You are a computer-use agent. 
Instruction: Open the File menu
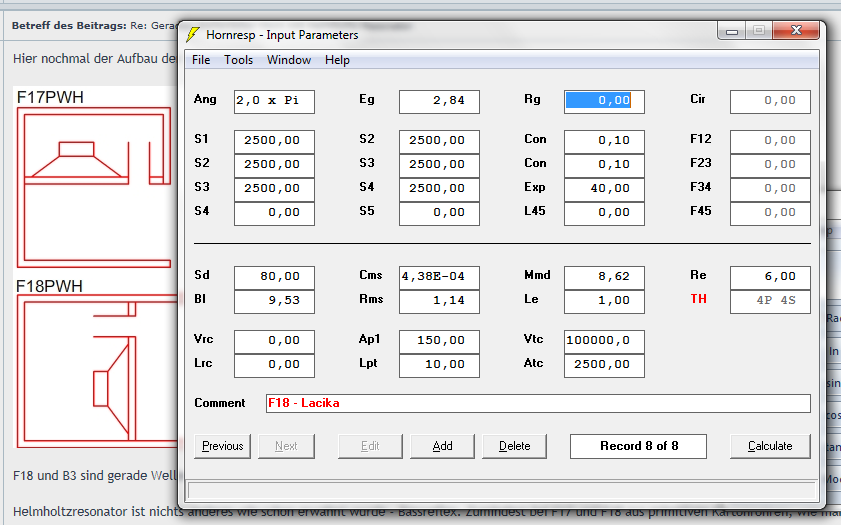pyautogui.click(x=201, y=60)
